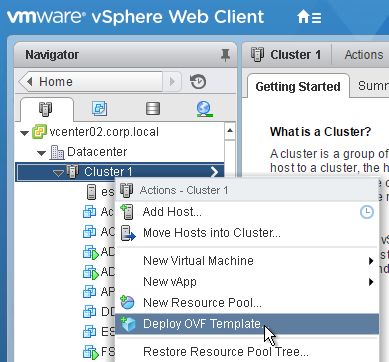Click Move Hosts into Cluster icon
The image size is (389, 362).
pos(128,233)
